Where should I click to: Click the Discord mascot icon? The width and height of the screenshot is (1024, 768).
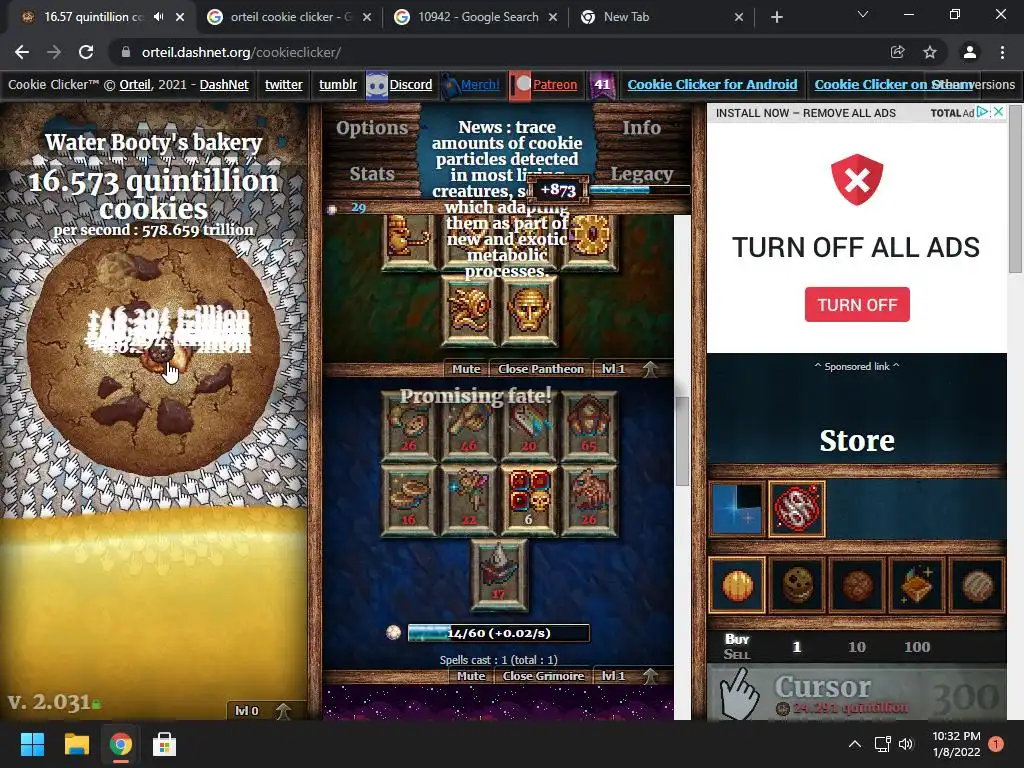pyautogui.click(x=377, y=85)
